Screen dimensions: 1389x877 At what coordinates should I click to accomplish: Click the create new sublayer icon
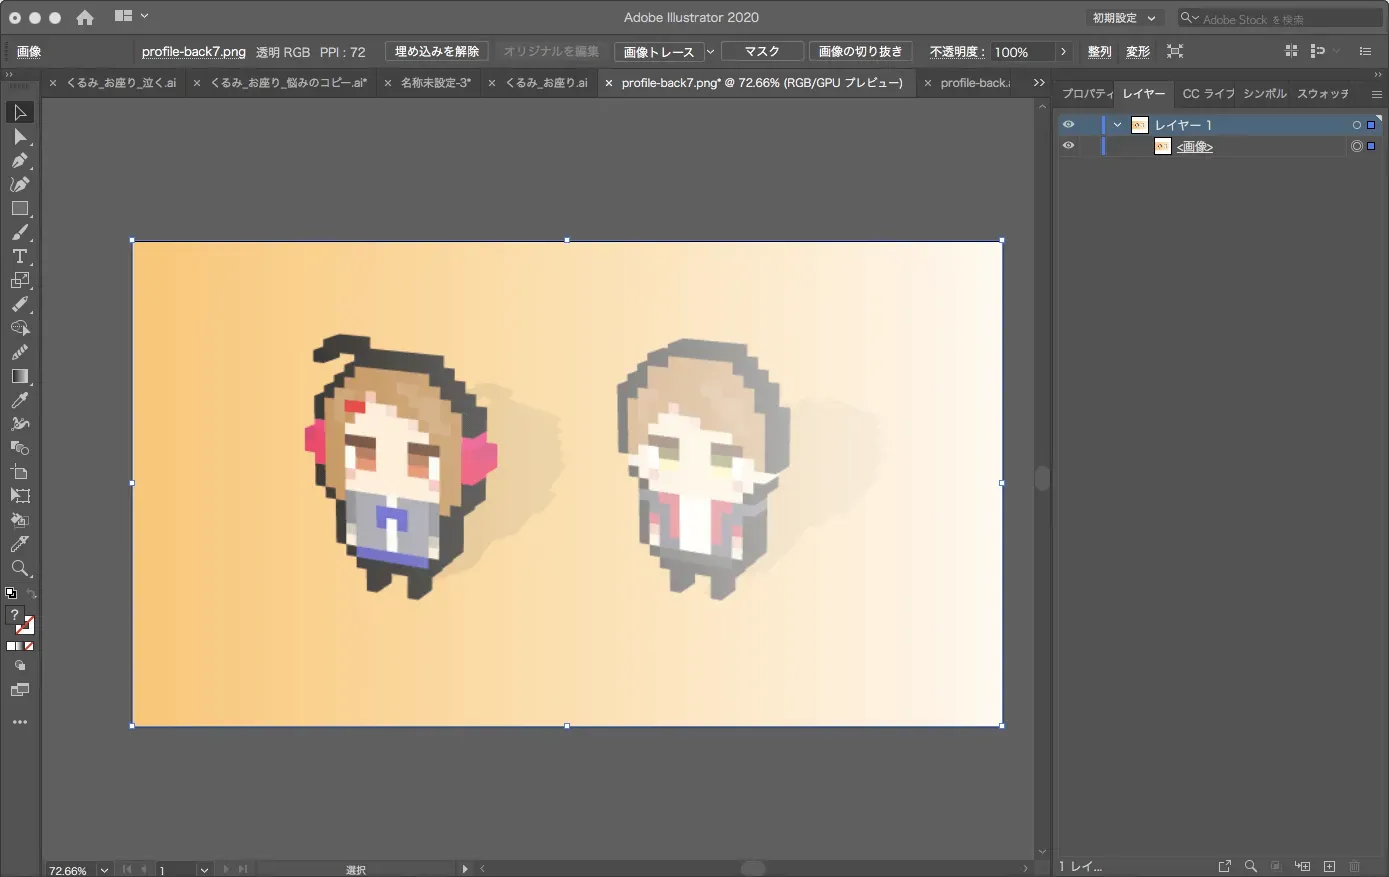pyautogui.click(x=1302, y=866)
